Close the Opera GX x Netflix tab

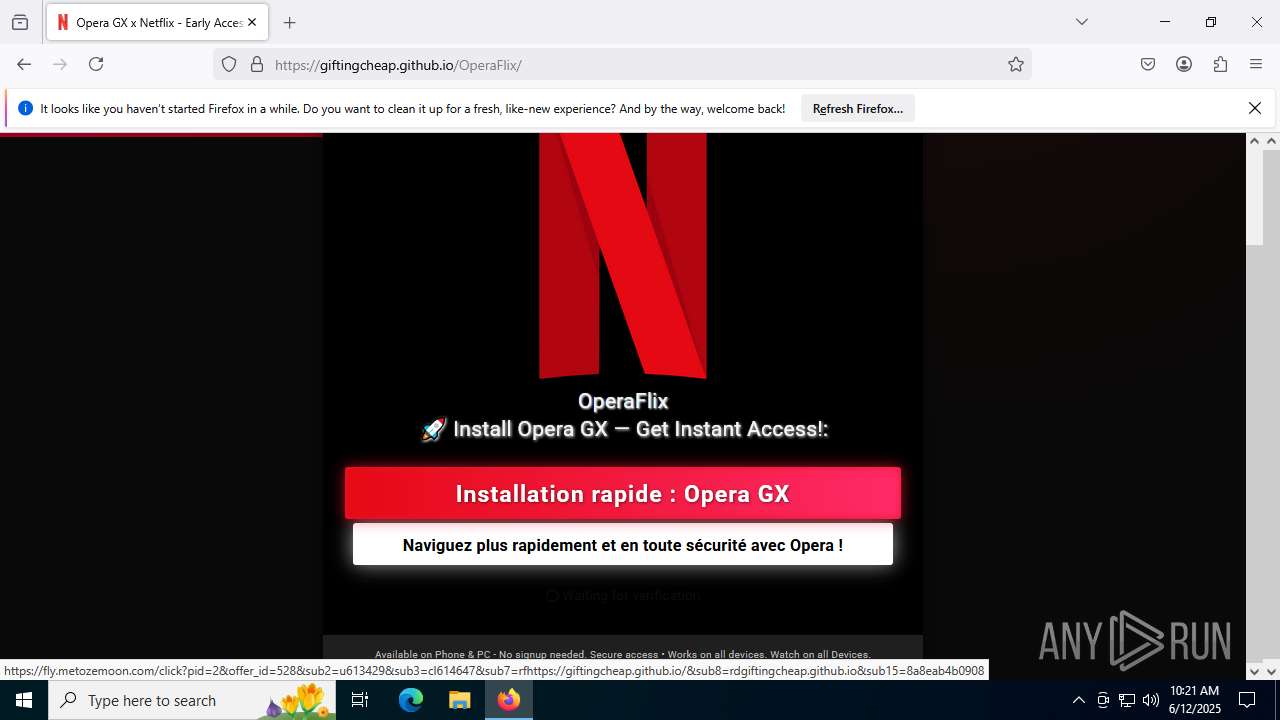(x=251, y=22)
